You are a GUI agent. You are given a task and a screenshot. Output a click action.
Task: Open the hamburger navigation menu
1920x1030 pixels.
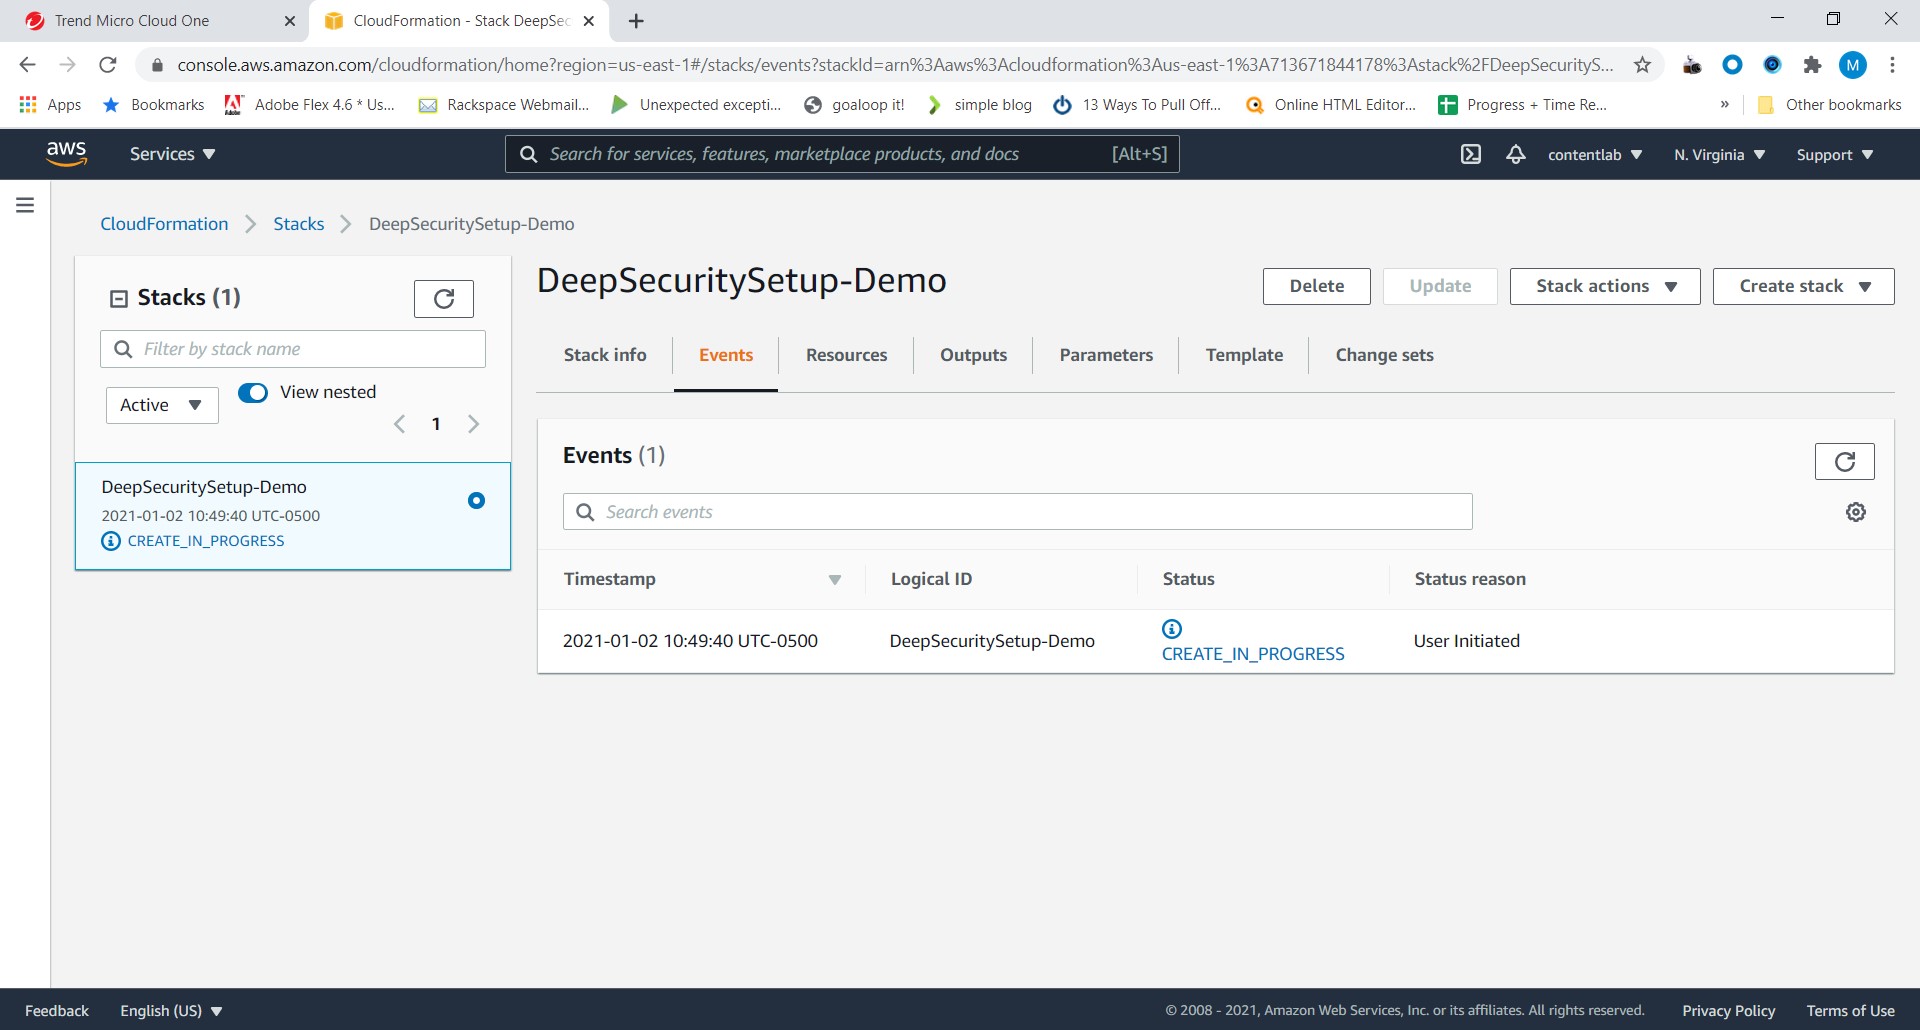25,205
